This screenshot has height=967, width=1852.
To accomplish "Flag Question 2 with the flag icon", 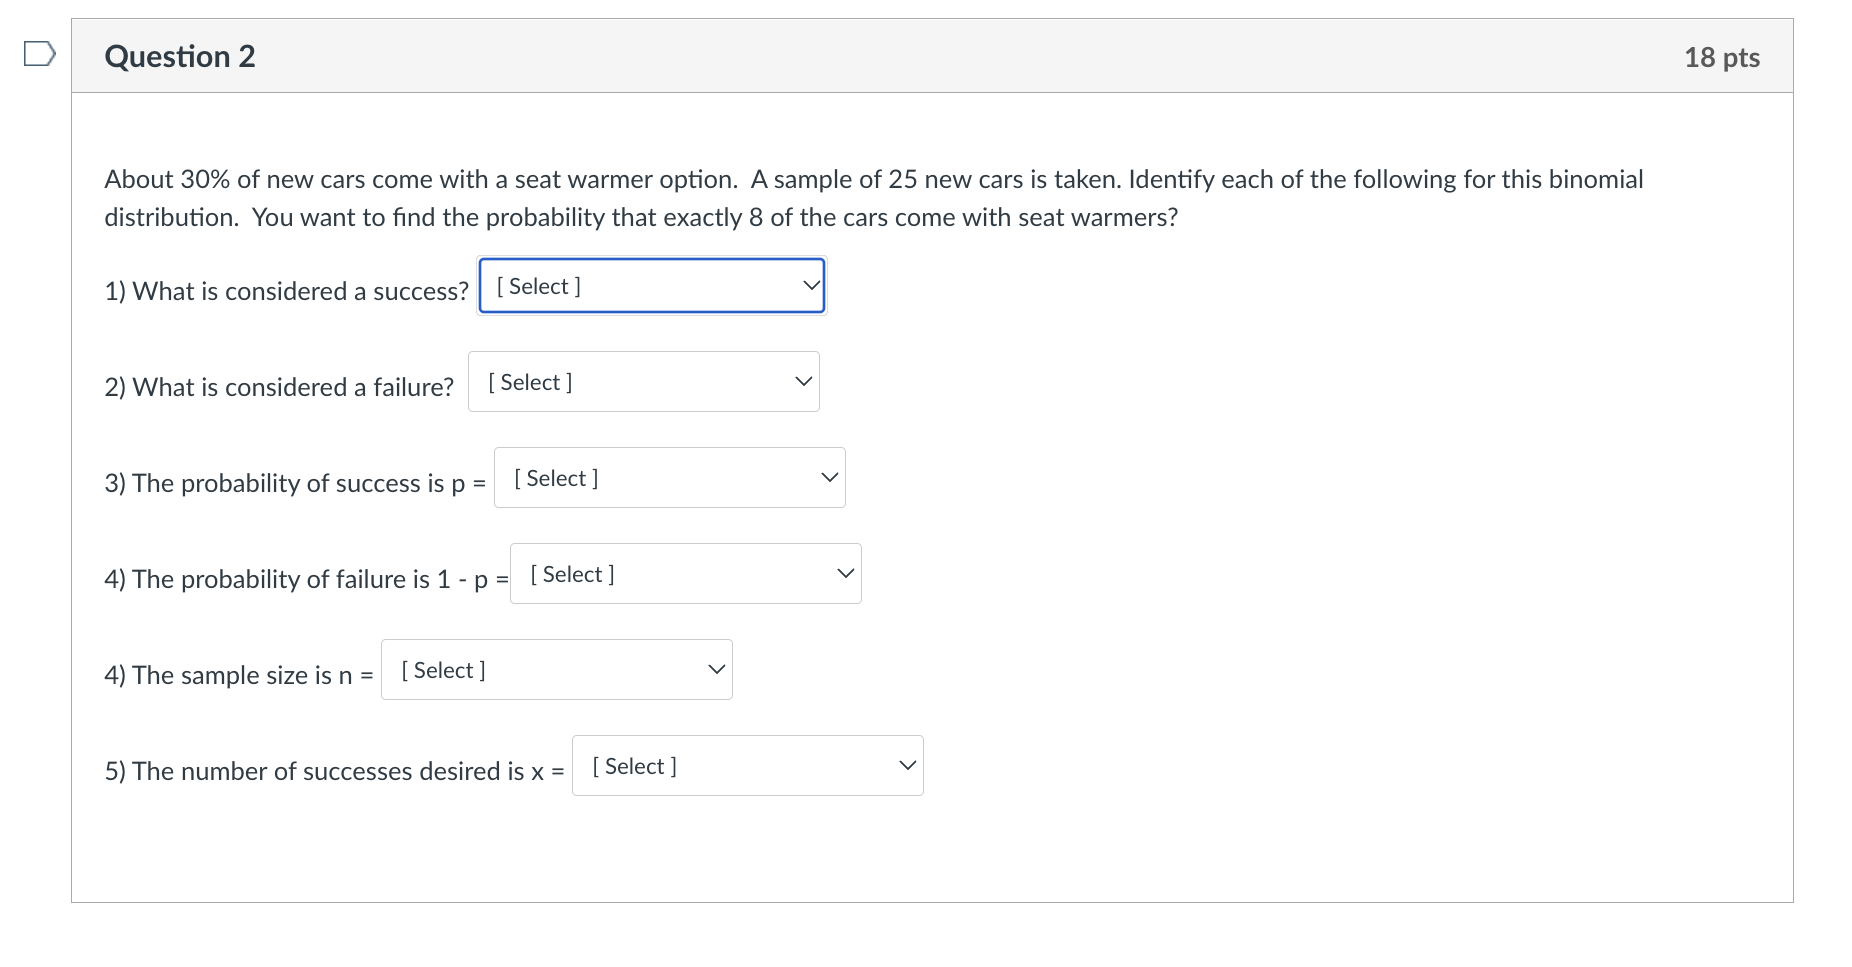I will [x=39, y=53].
